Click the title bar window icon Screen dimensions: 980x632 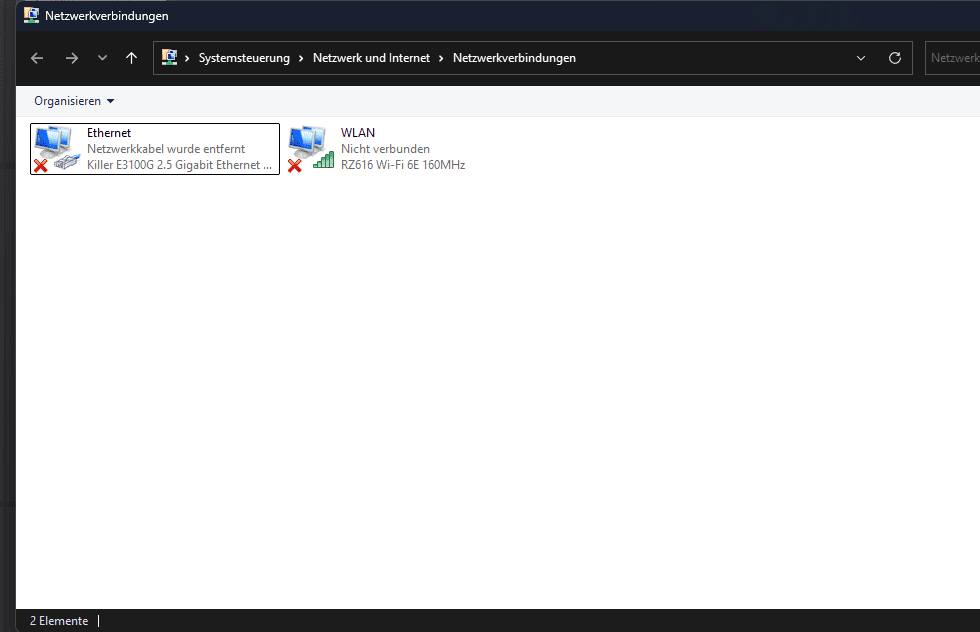31,16
